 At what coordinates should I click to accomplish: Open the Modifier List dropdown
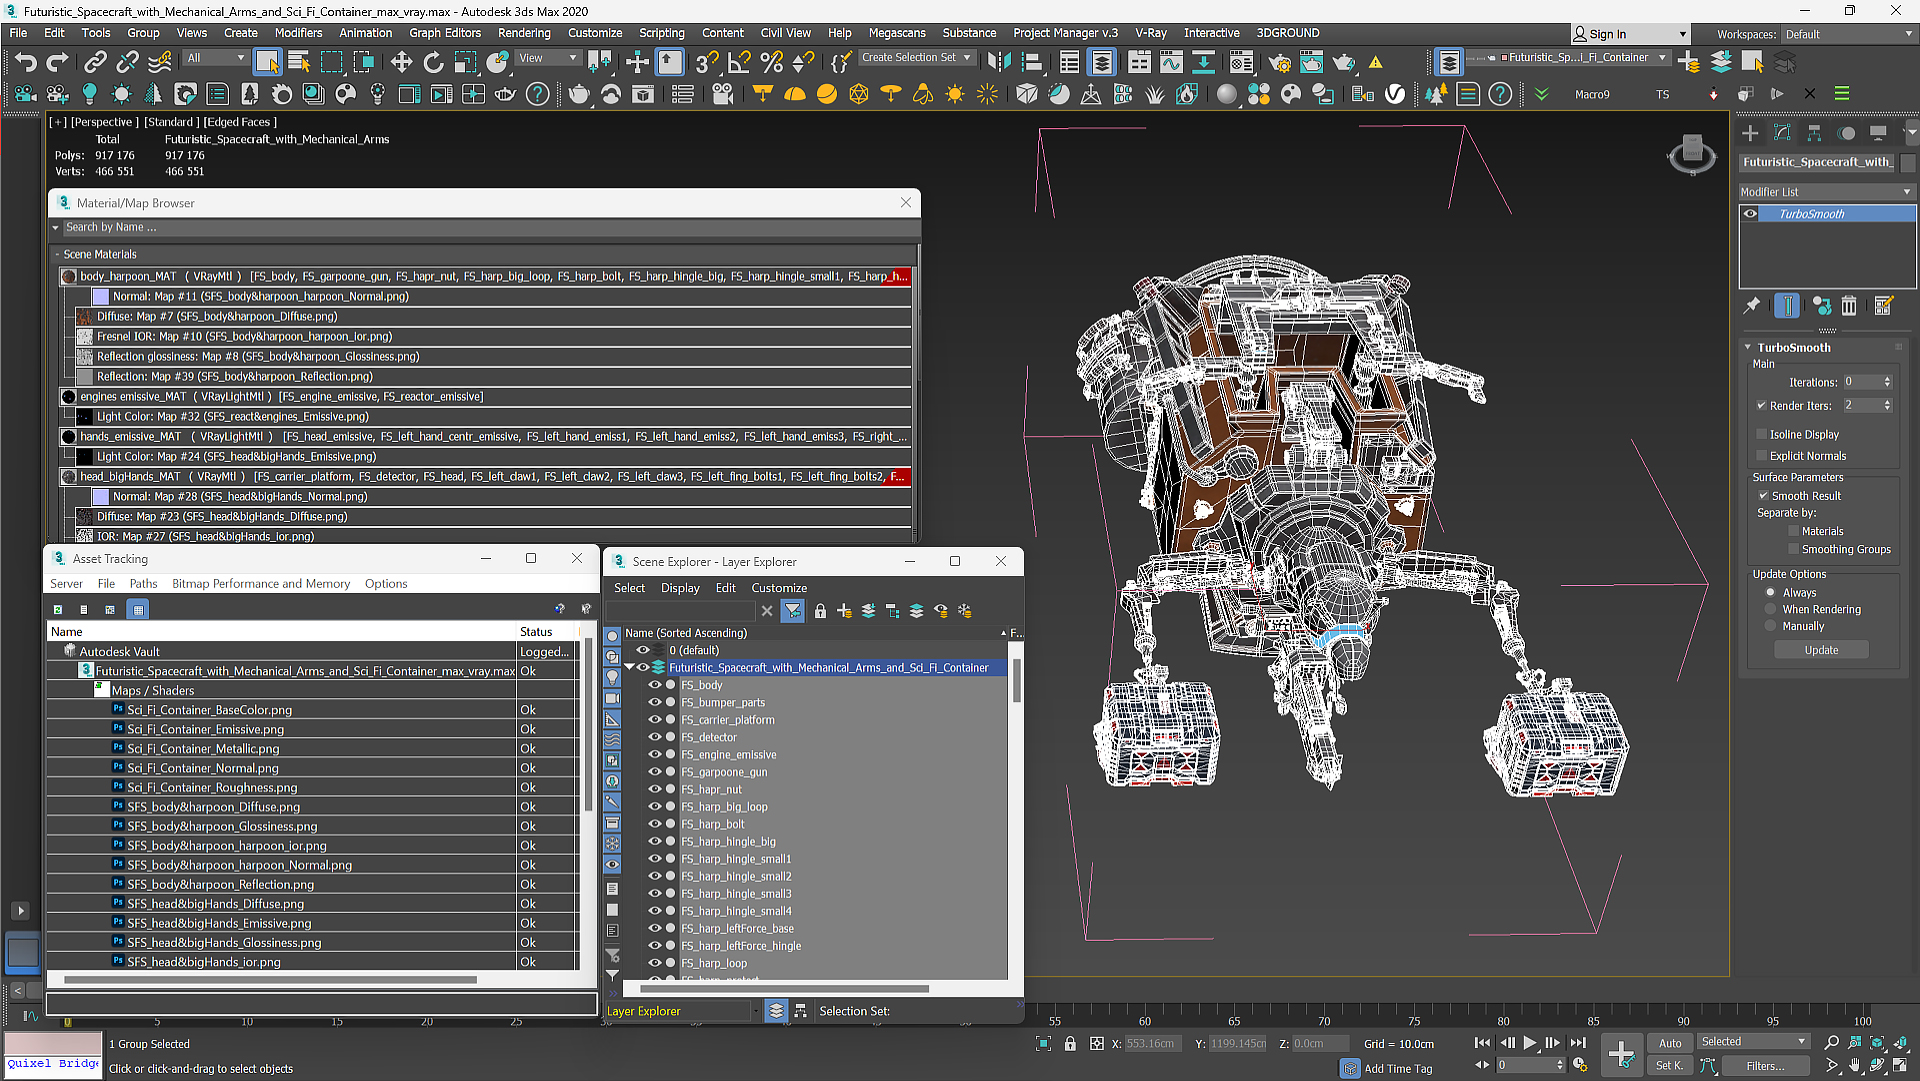point(1826,192)
